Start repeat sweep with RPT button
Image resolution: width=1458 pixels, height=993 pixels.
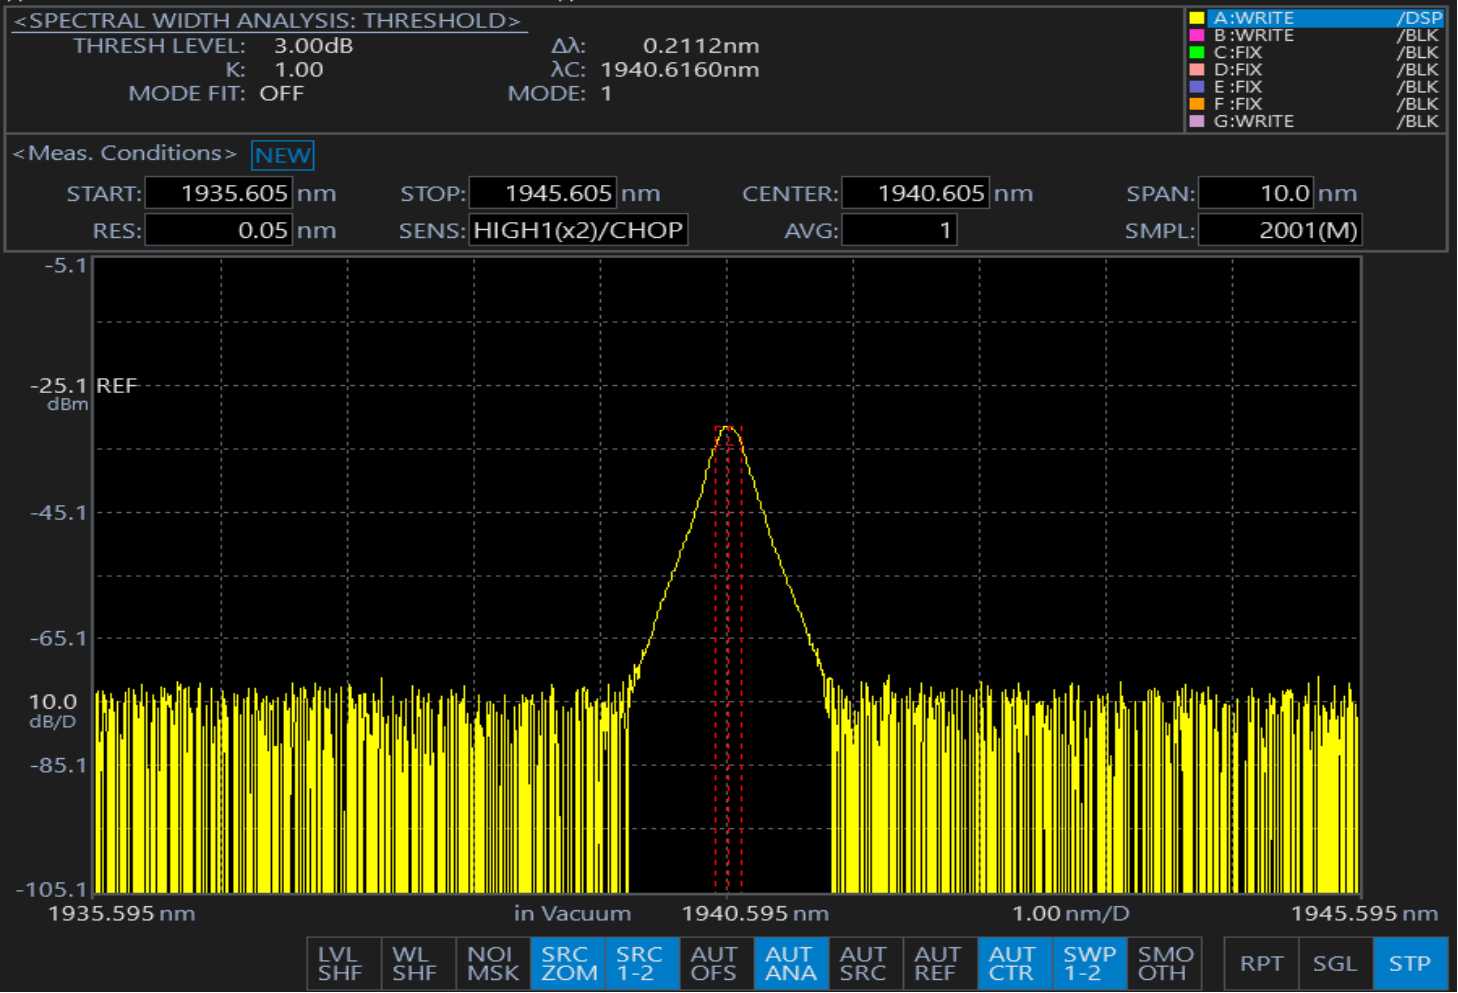point(1261,963)
